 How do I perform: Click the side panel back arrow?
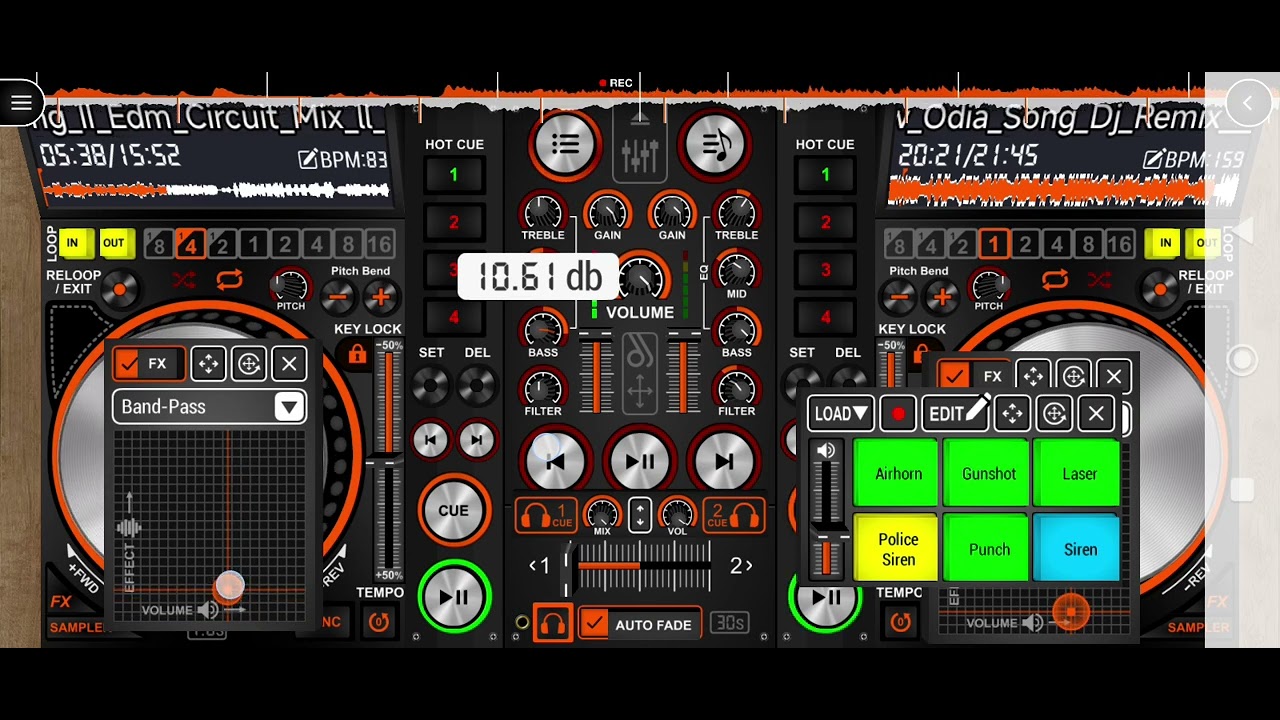tap(1246, 102)
